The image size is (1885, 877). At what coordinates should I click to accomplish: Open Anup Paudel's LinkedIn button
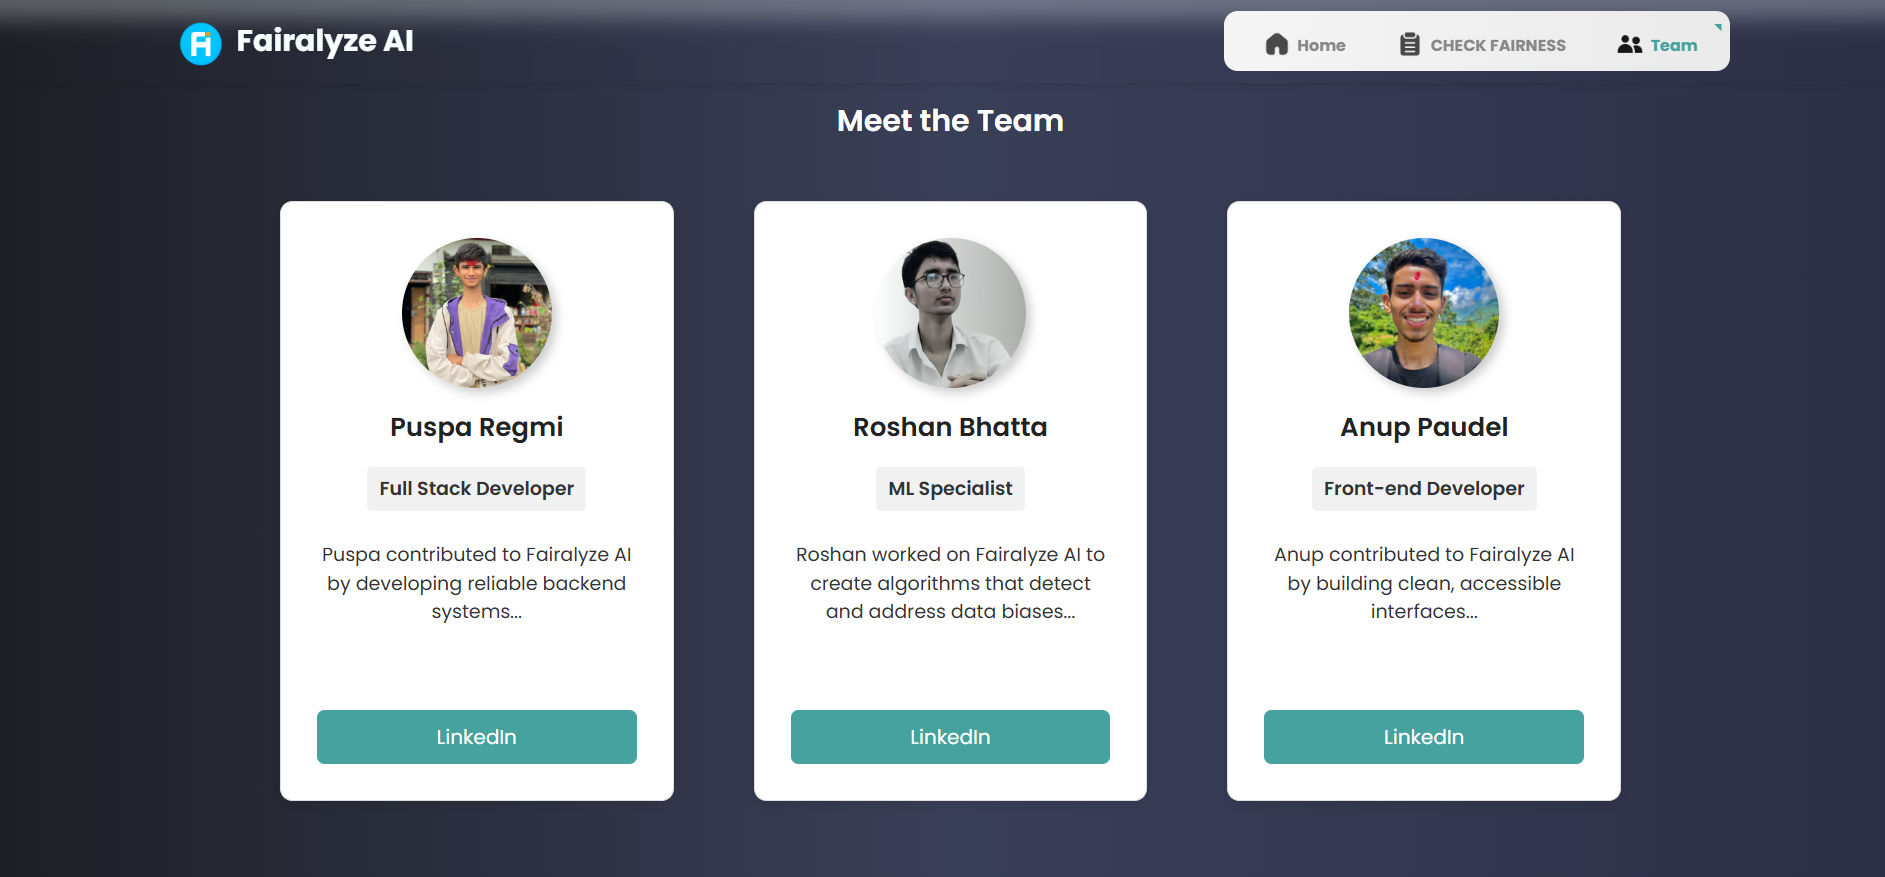point(1424,737)
